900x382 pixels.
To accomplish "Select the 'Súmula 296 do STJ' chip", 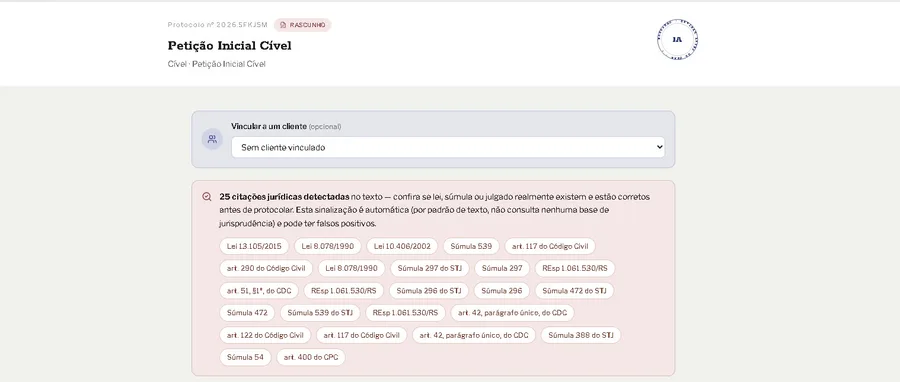I will pos(429,291).
